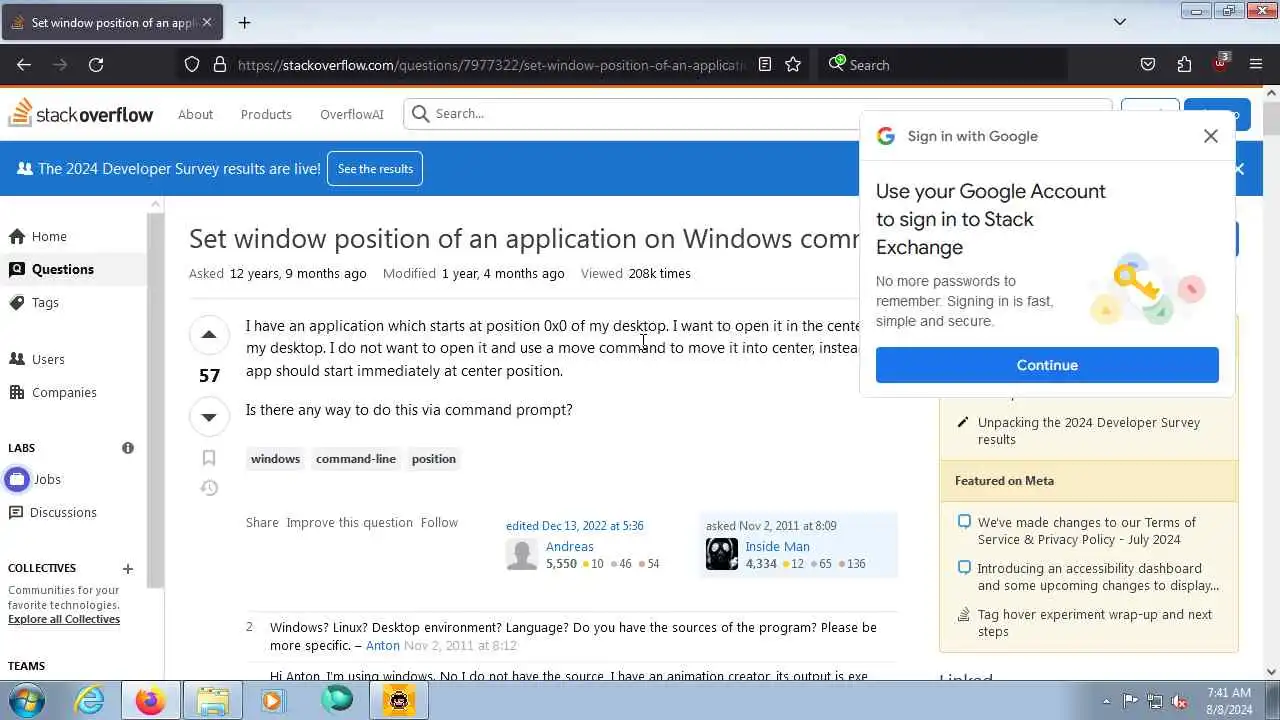Dismiss the Developer Survey banner
The width and height of the screenshot is (1280, 720).
click(x=1239, y=169)
